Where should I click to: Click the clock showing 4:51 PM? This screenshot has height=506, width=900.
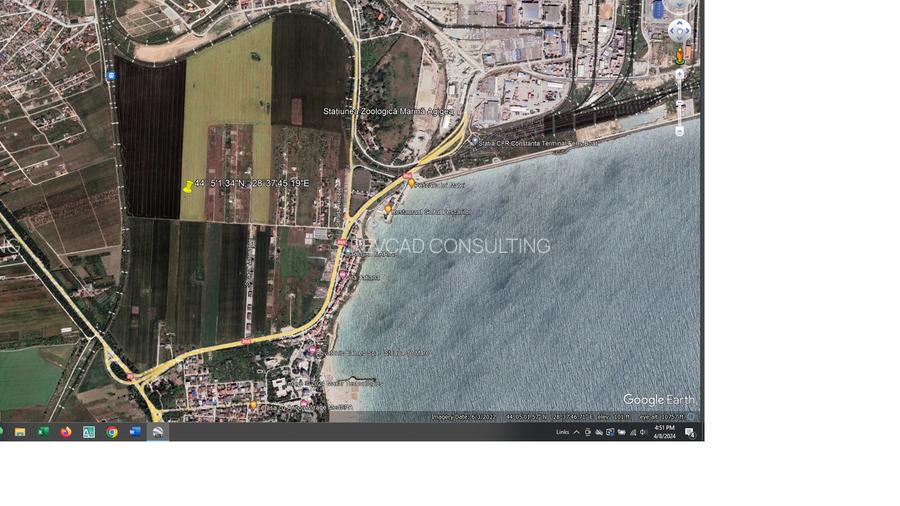tap(664, 432)
